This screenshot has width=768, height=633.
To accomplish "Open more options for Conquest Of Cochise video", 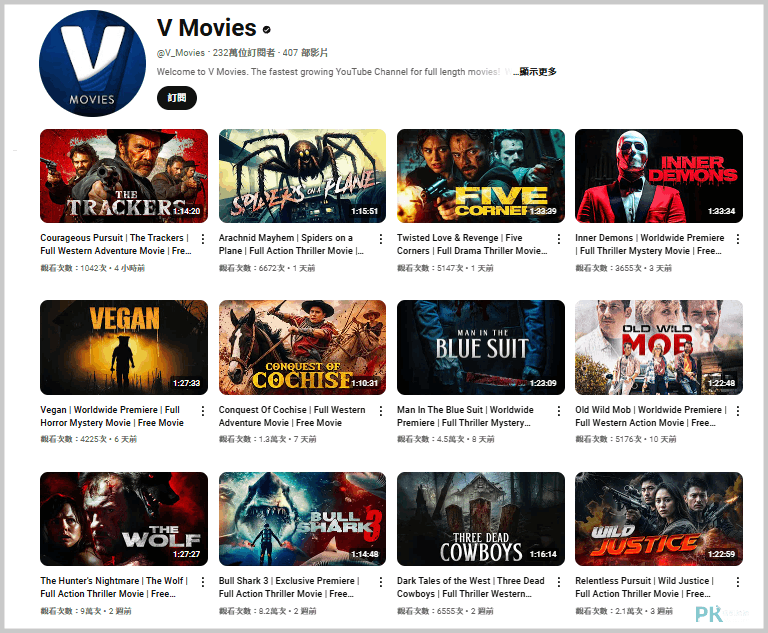I will (381, 411).
